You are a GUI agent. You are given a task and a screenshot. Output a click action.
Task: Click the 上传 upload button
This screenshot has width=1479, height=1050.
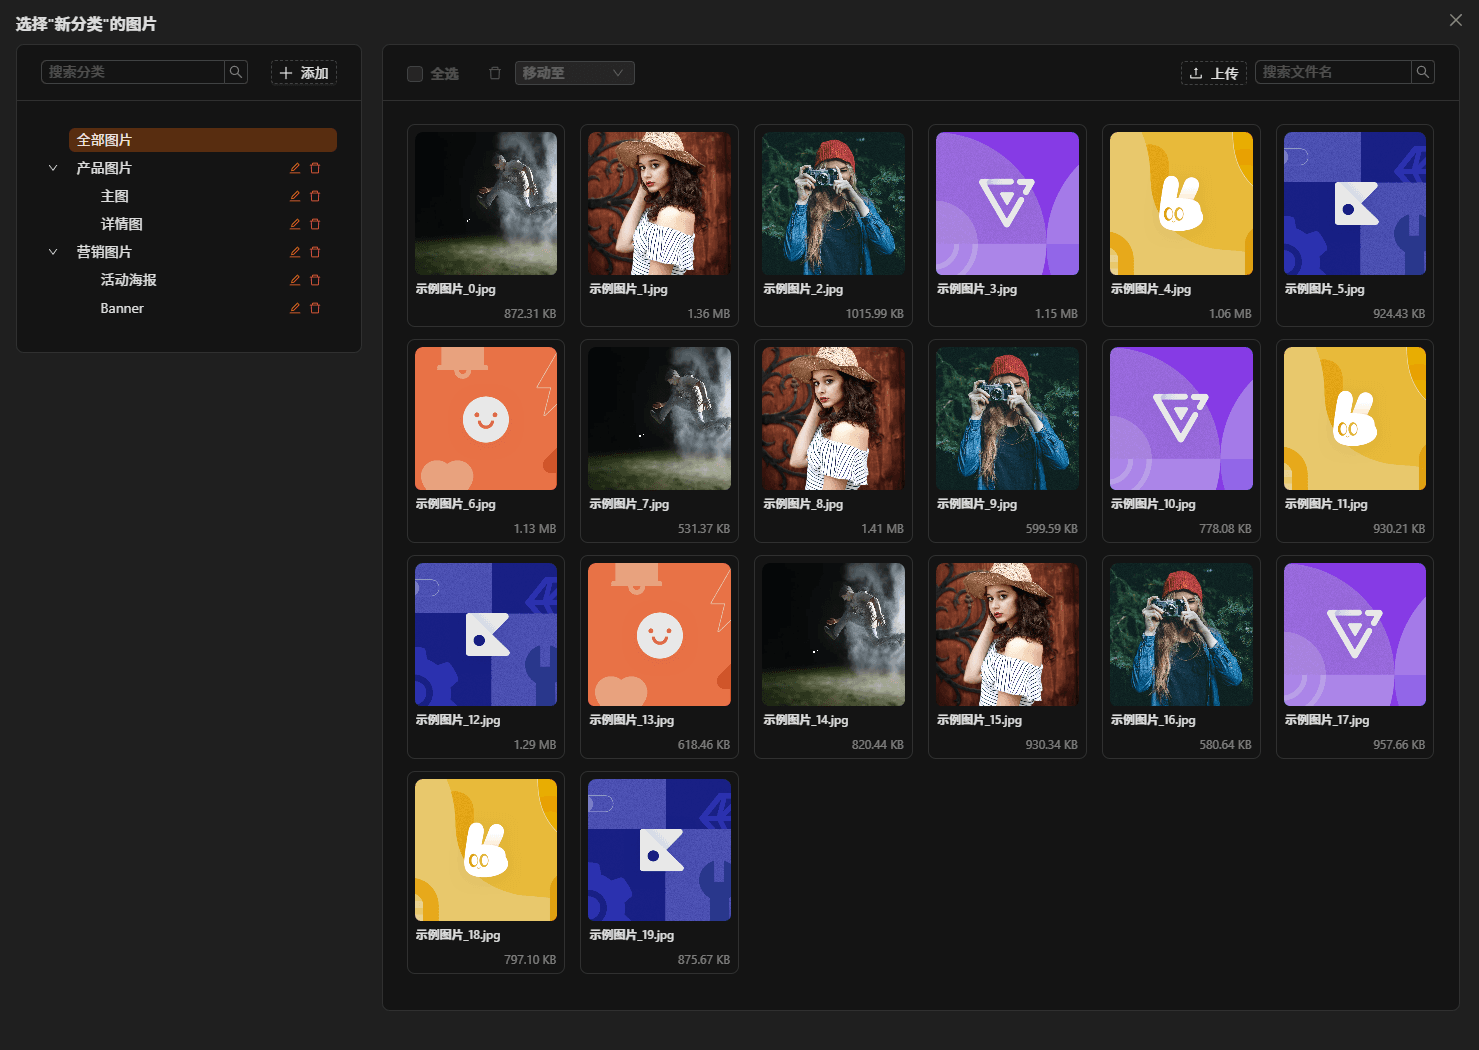point(1213,73)
